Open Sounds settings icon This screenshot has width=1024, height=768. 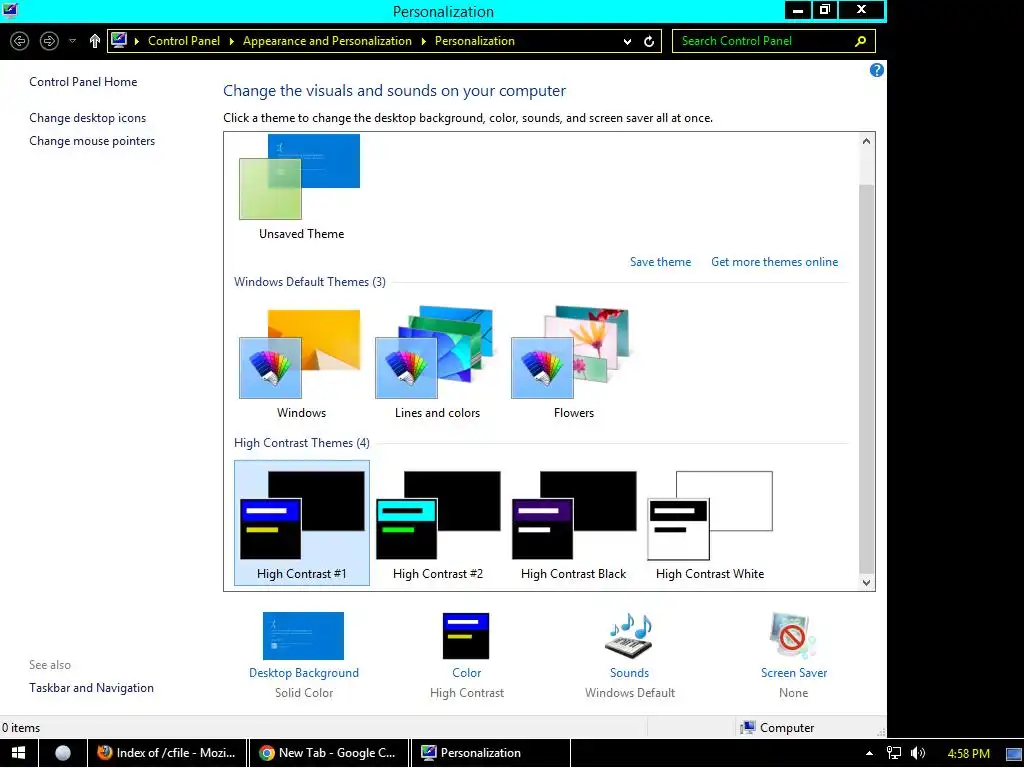point(629,635)
